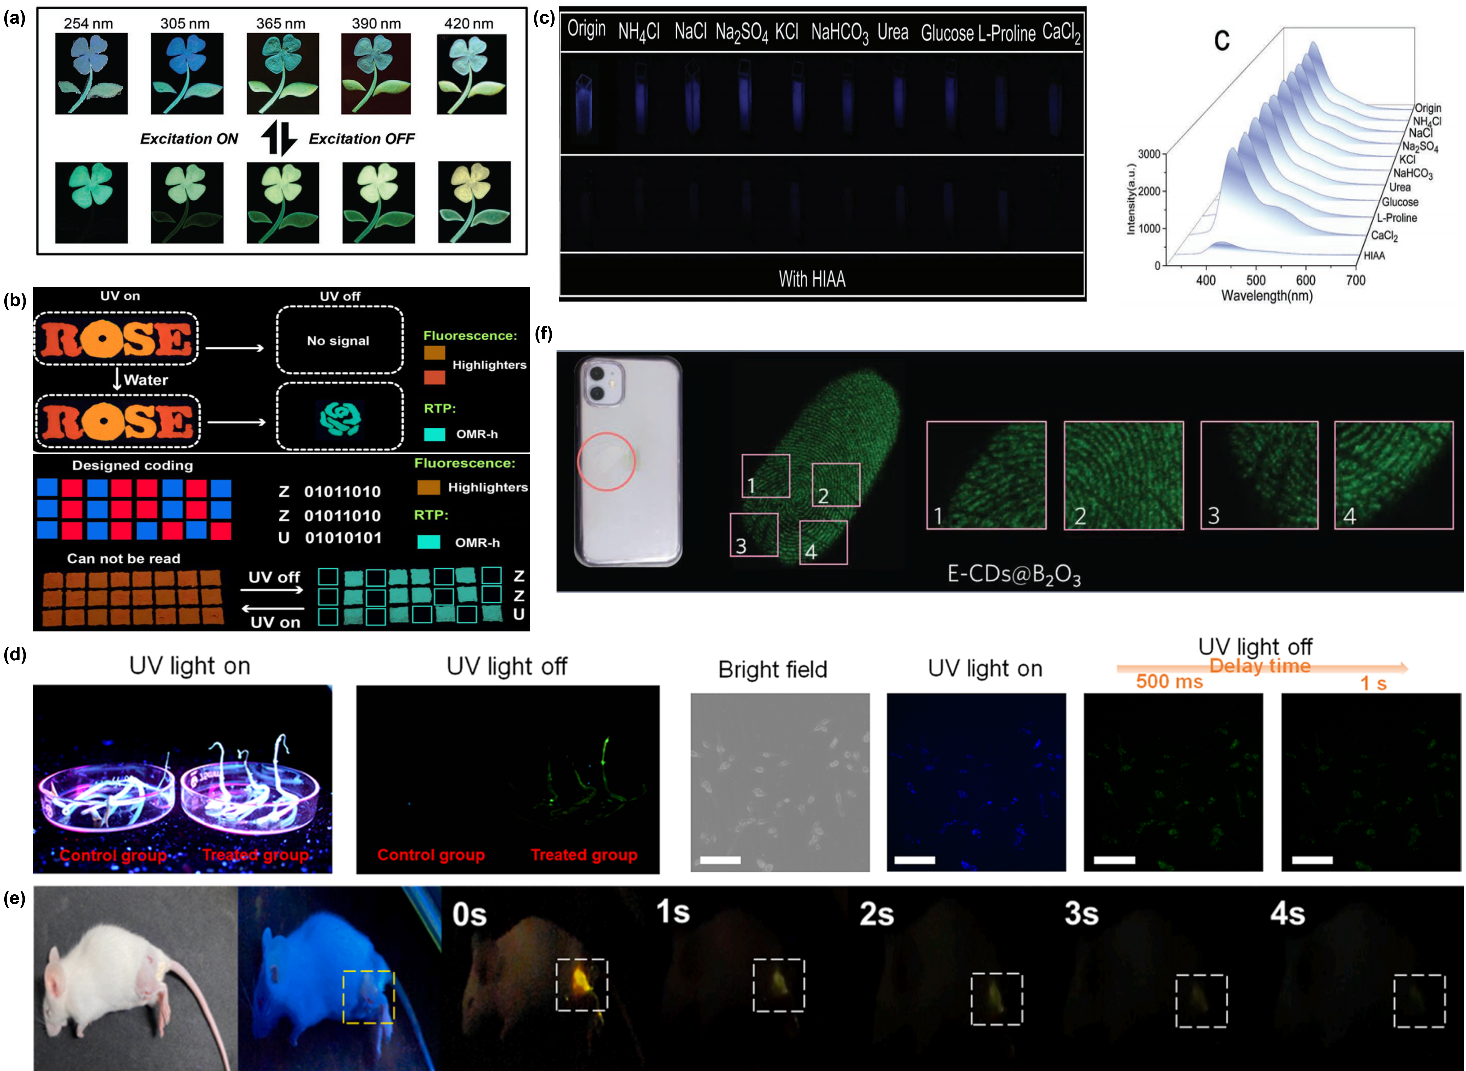Viewport: 1466px width, 1071px height.
Task: Click the With HIAA label
Action: [812, 279]
